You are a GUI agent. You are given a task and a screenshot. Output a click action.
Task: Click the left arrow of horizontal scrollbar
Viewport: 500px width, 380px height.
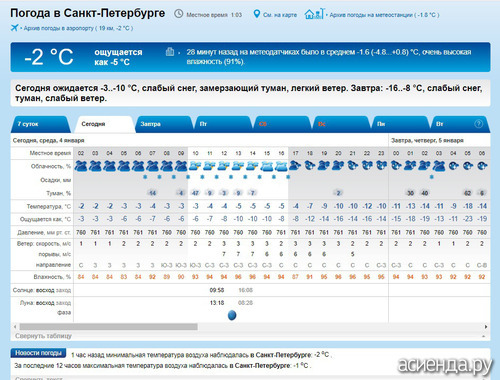[x=15, y=327]
